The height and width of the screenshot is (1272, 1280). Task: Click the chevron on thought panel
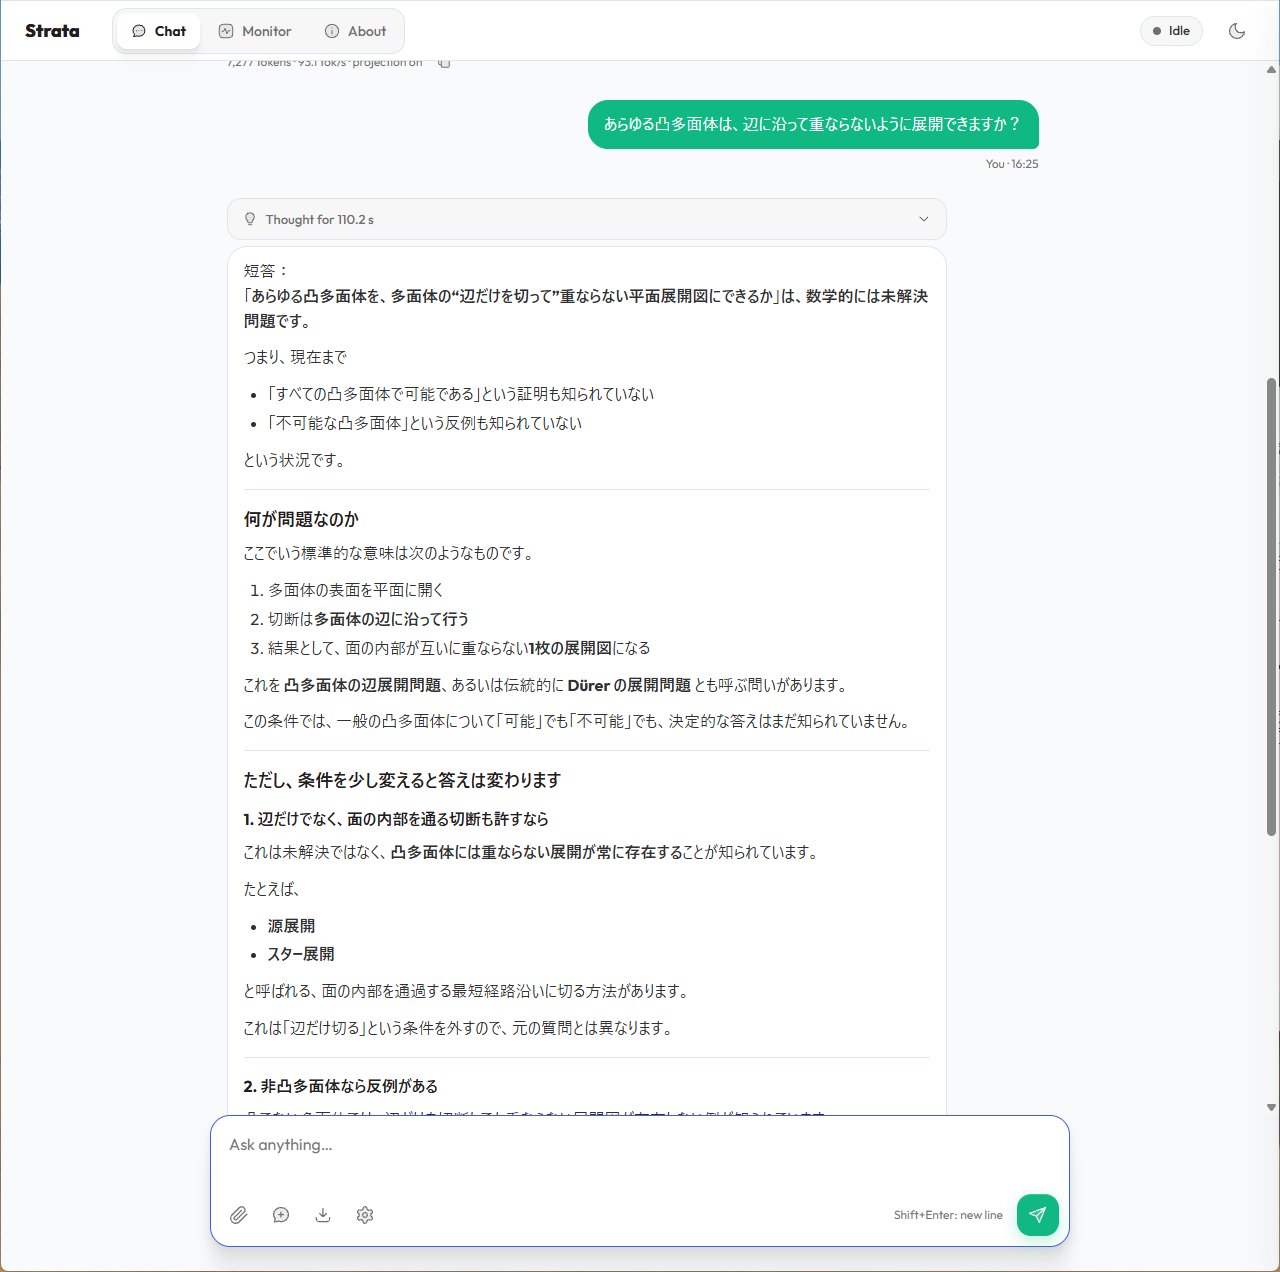click(x=923, y=219)
